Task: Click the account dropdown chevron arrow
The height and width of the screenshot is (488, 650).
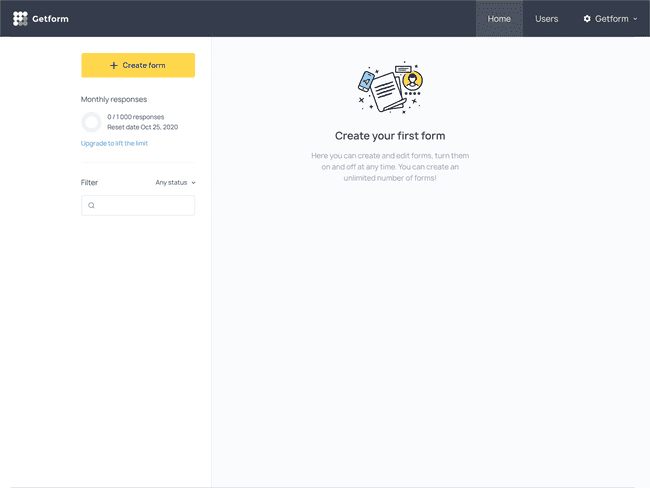Action: point(635,19)
